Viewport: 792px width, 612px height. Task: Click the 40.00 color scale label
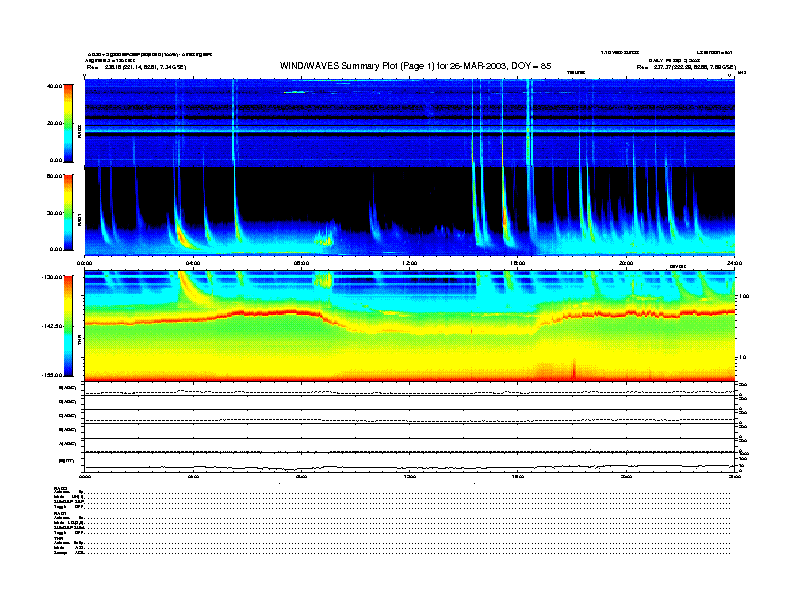click(x=54, y=86)
